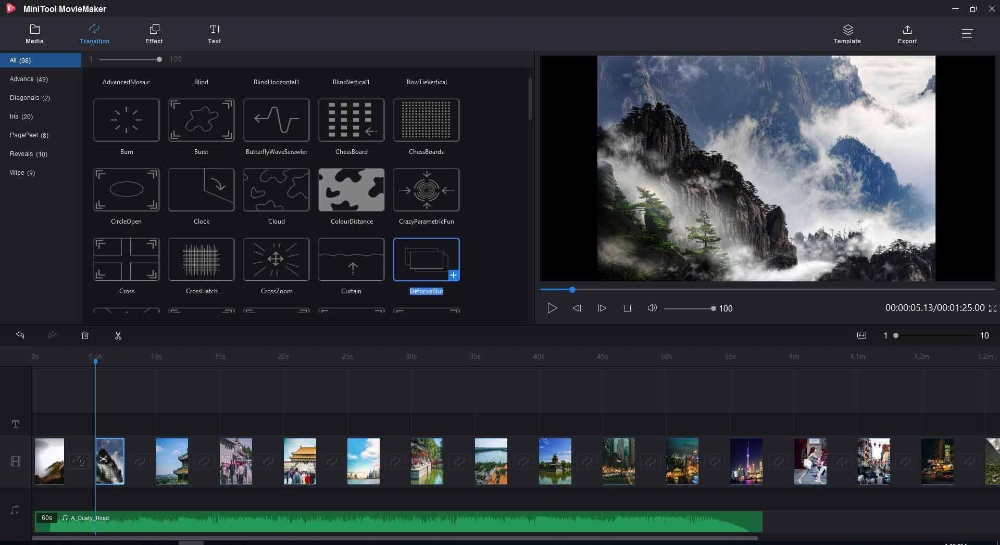Choose the Clock transition
The height and width of the screenshot is (545, 1000).
coord(202,189)
